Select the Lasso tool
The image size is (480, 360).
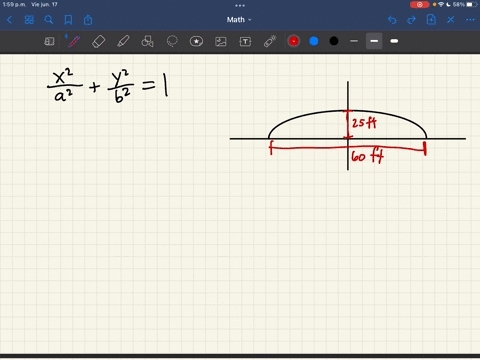pos(172,41)
